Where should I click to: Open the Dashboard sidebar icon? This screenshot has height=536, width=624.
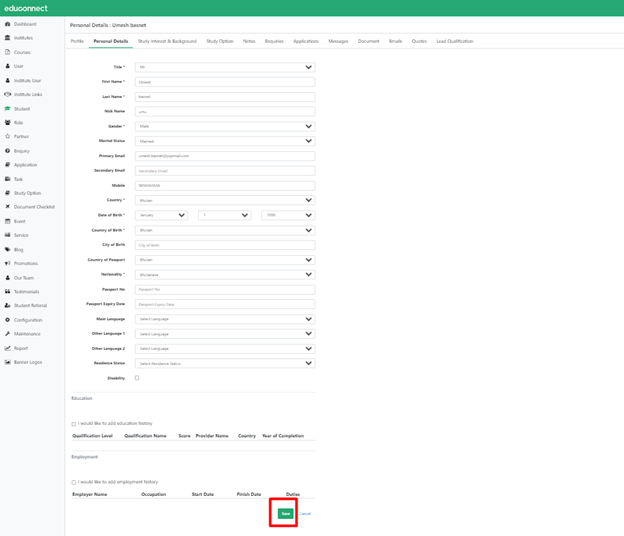(x=7, y=24)
